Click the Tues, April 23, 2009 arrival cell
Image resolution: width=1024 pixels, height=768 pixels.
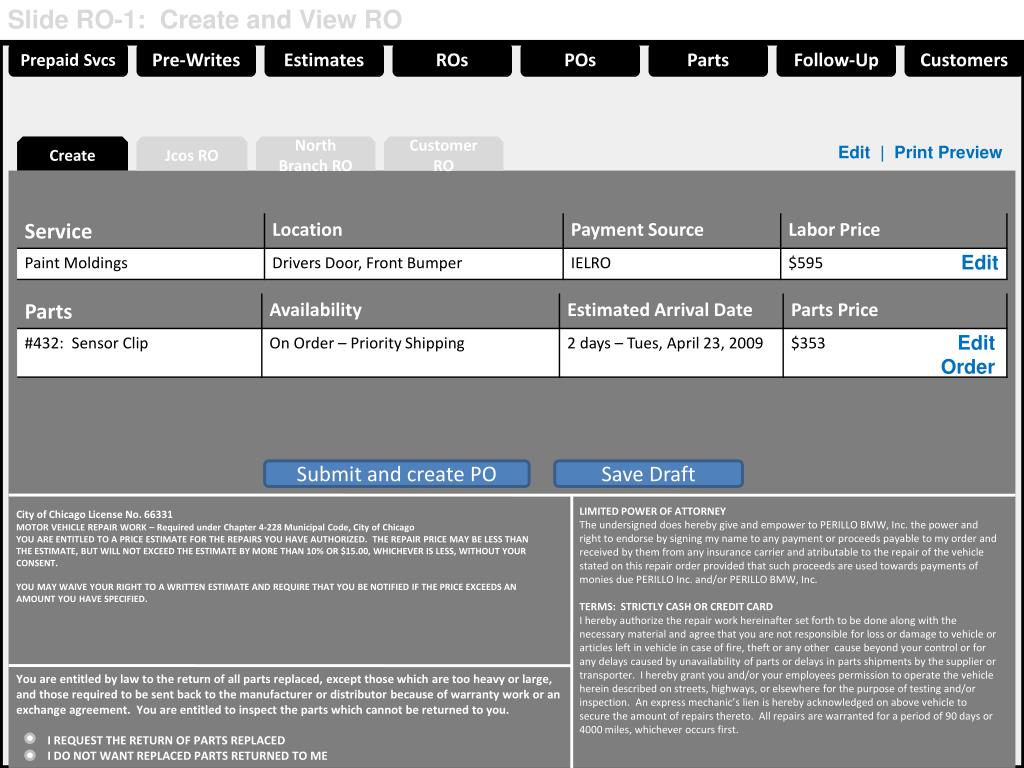pyautogui.click(x=671, y=353)
